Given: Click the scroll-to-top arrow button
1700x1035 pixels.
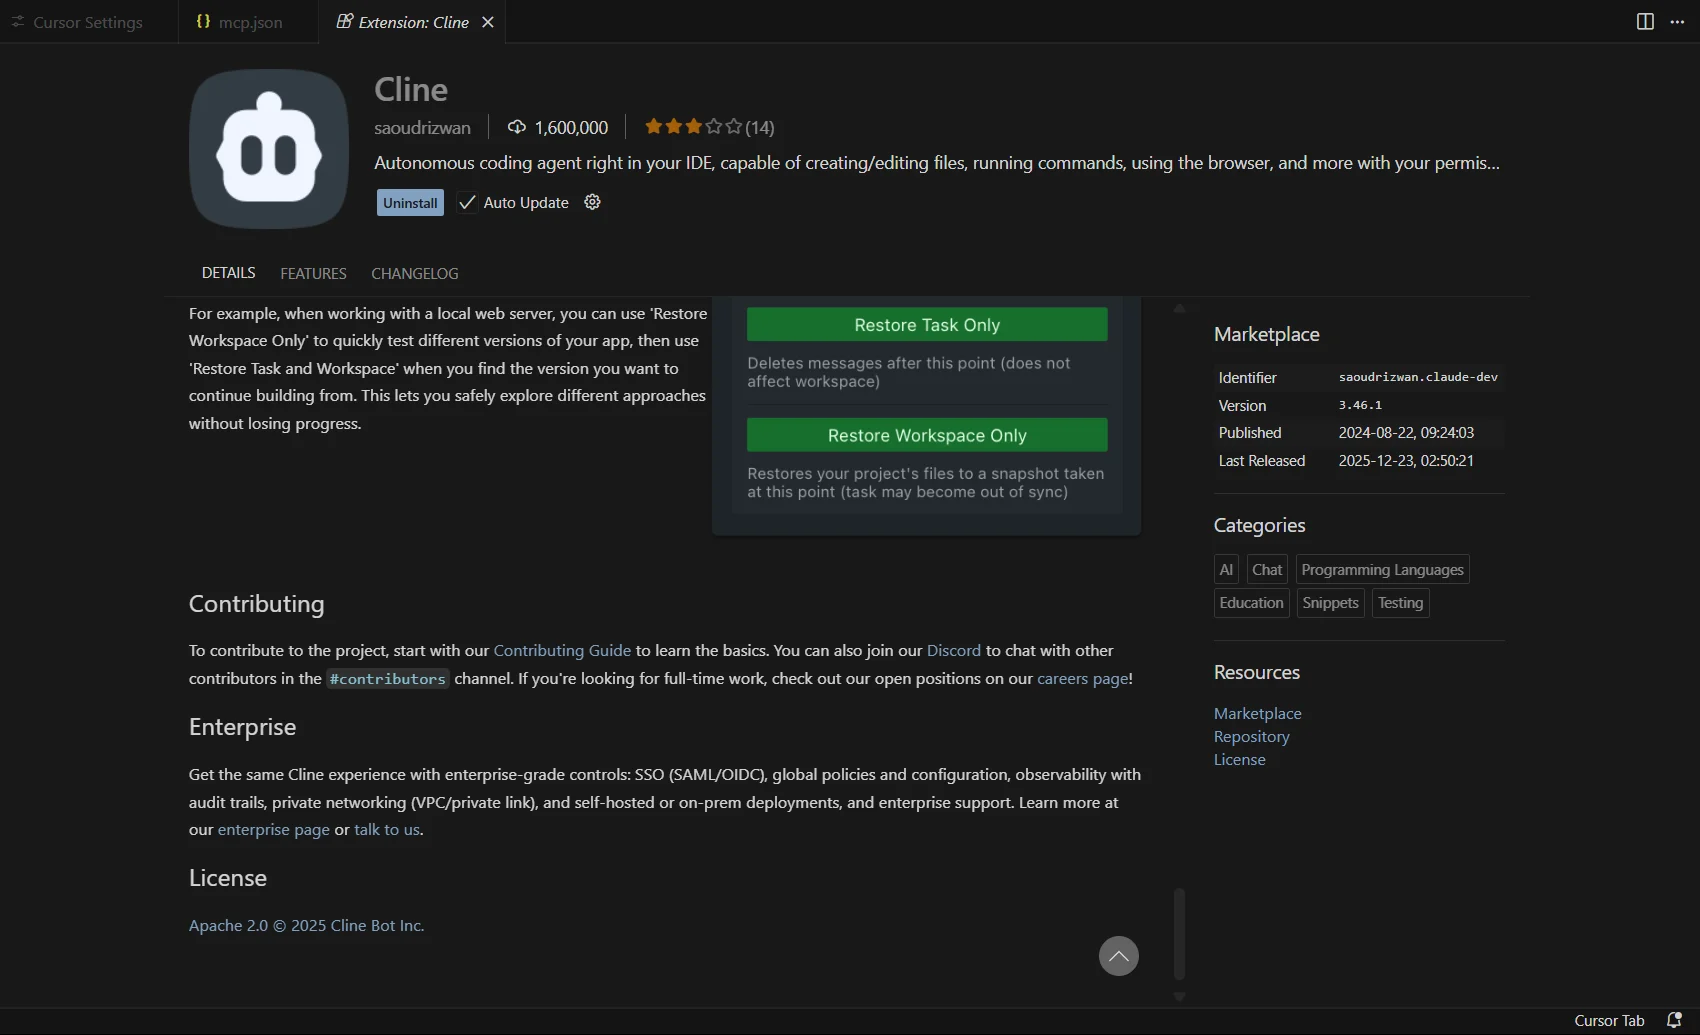Looking at the screenshot, I should point(1118,956).
